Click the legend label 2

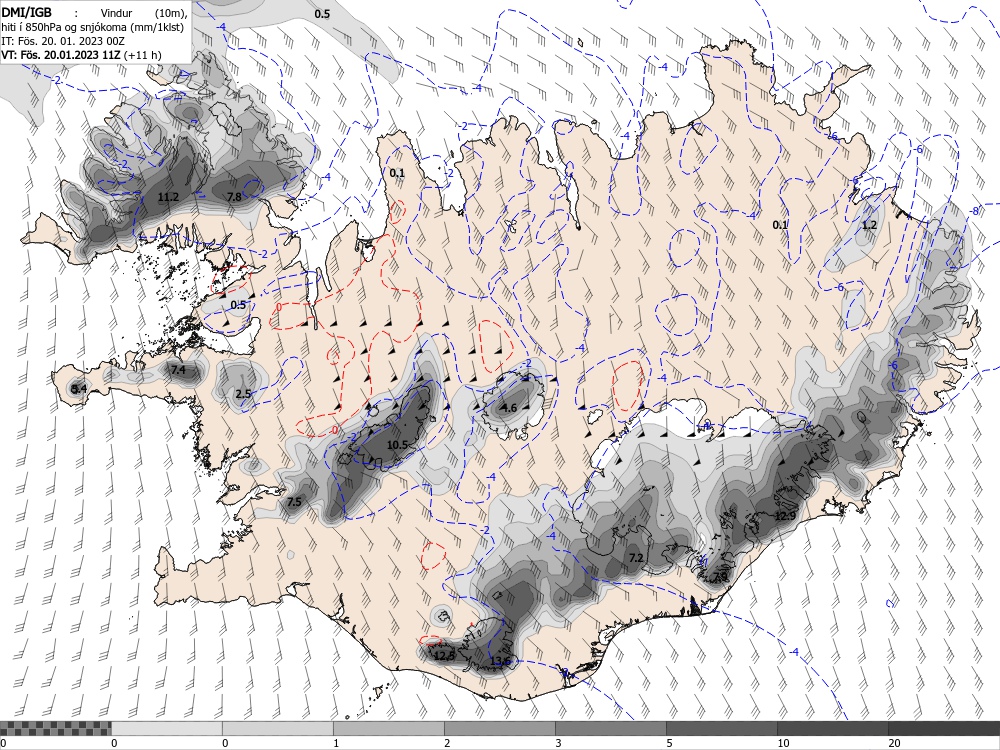[x=447, y=743]
